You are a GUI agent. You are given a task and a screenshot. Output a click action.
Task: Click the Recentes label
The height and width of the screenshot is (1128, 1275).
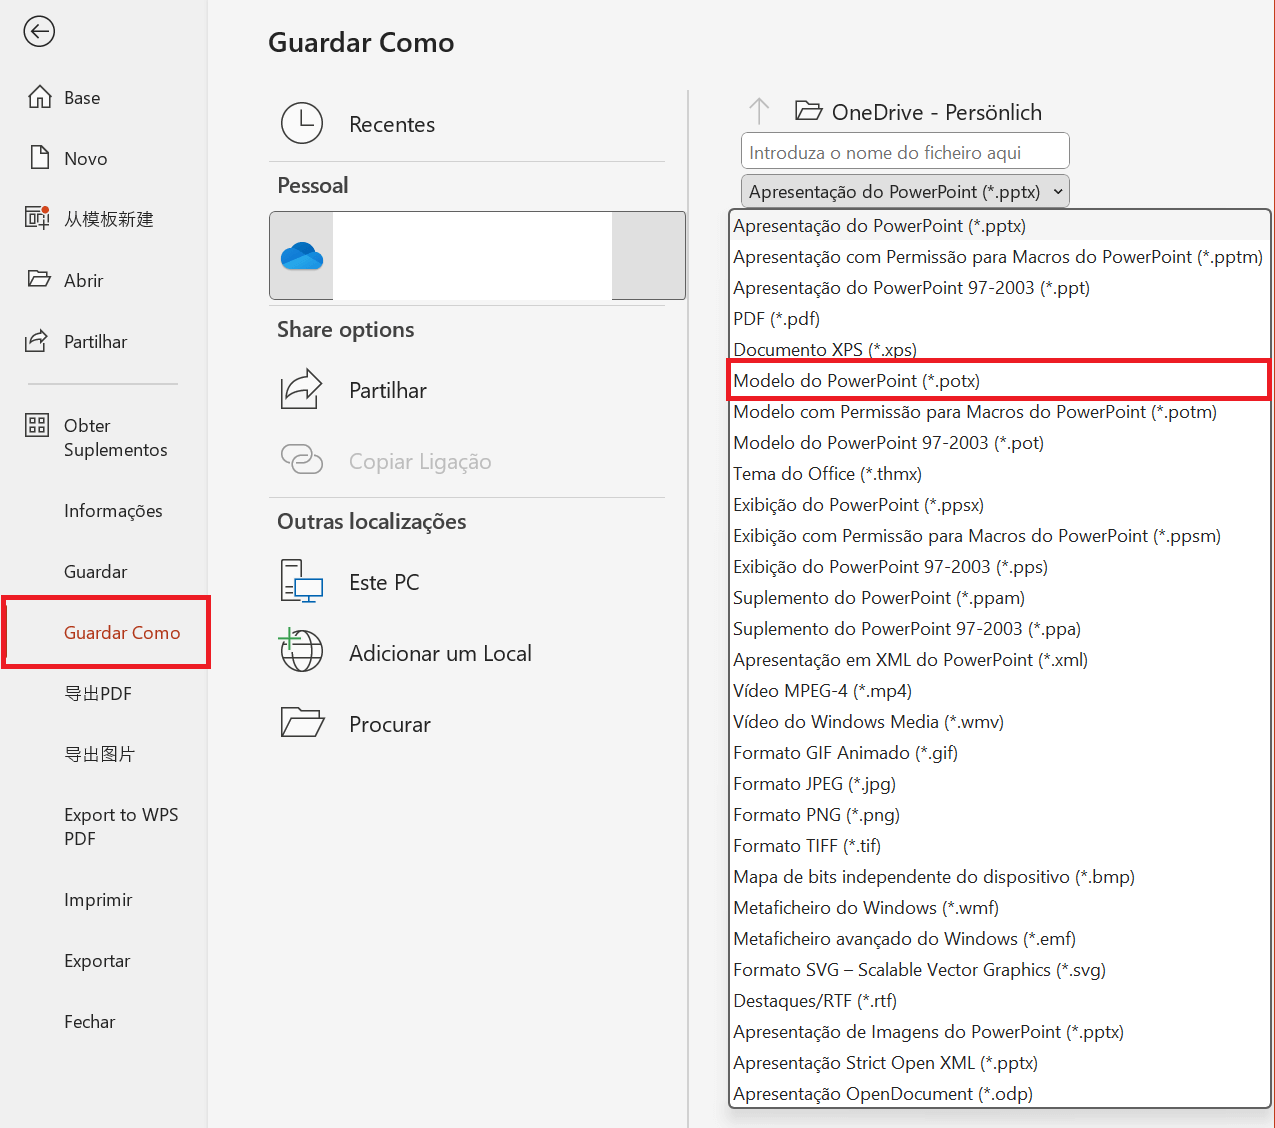(392, 125)
